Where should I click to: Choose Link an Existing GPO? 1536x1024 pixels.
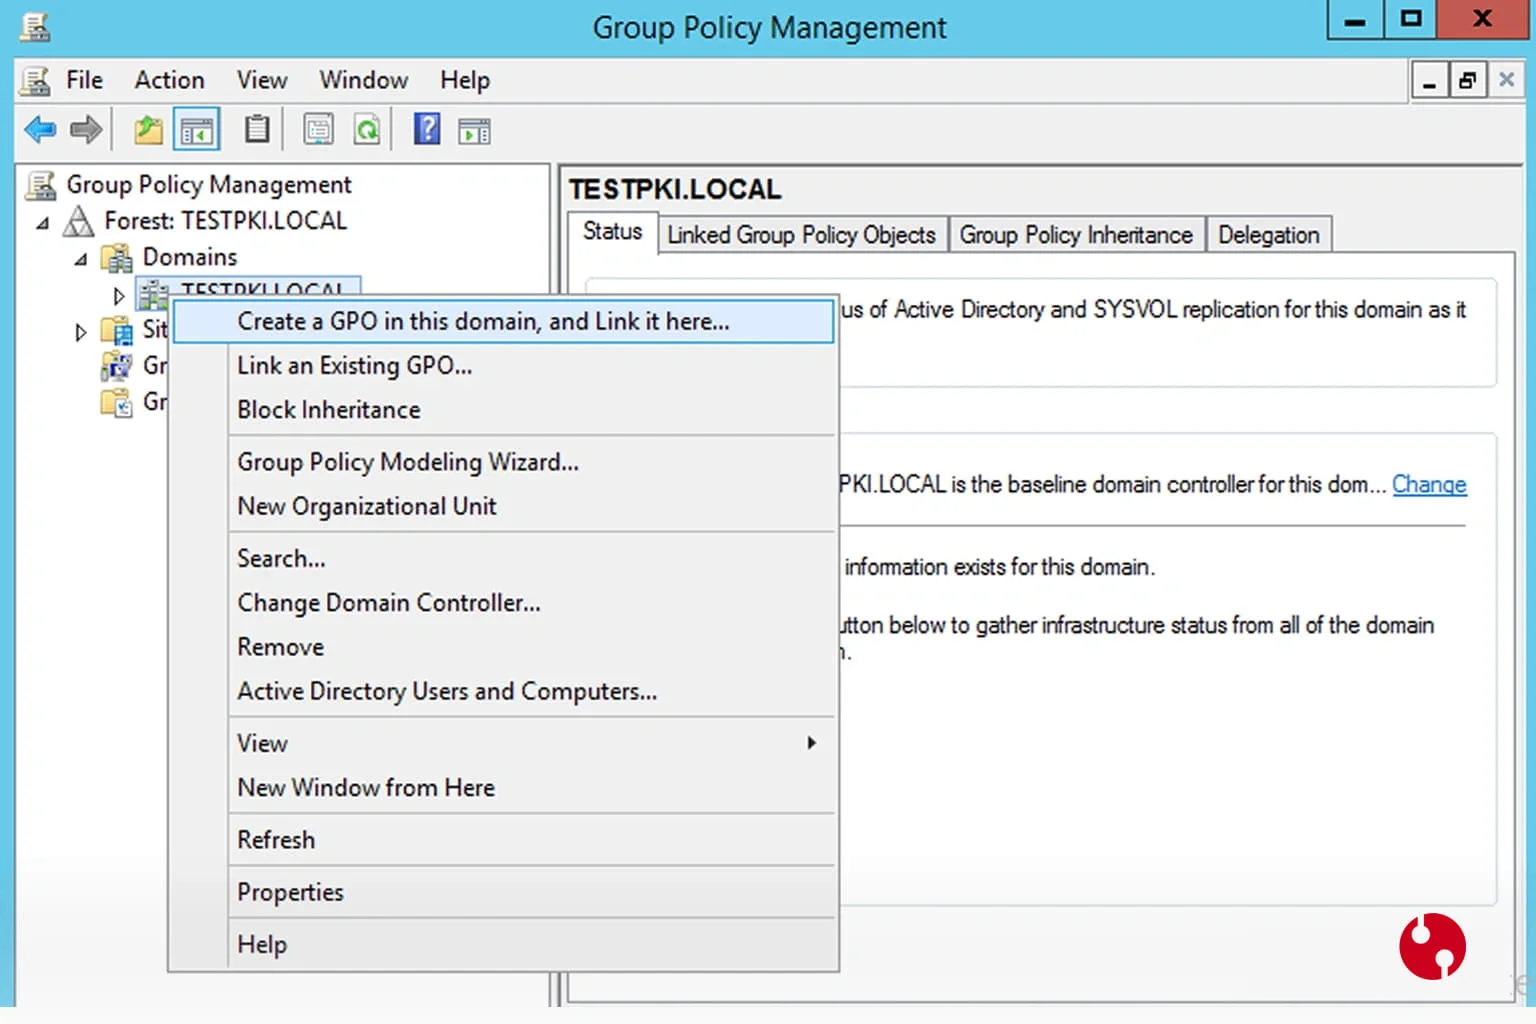click(x=503, y=366)
